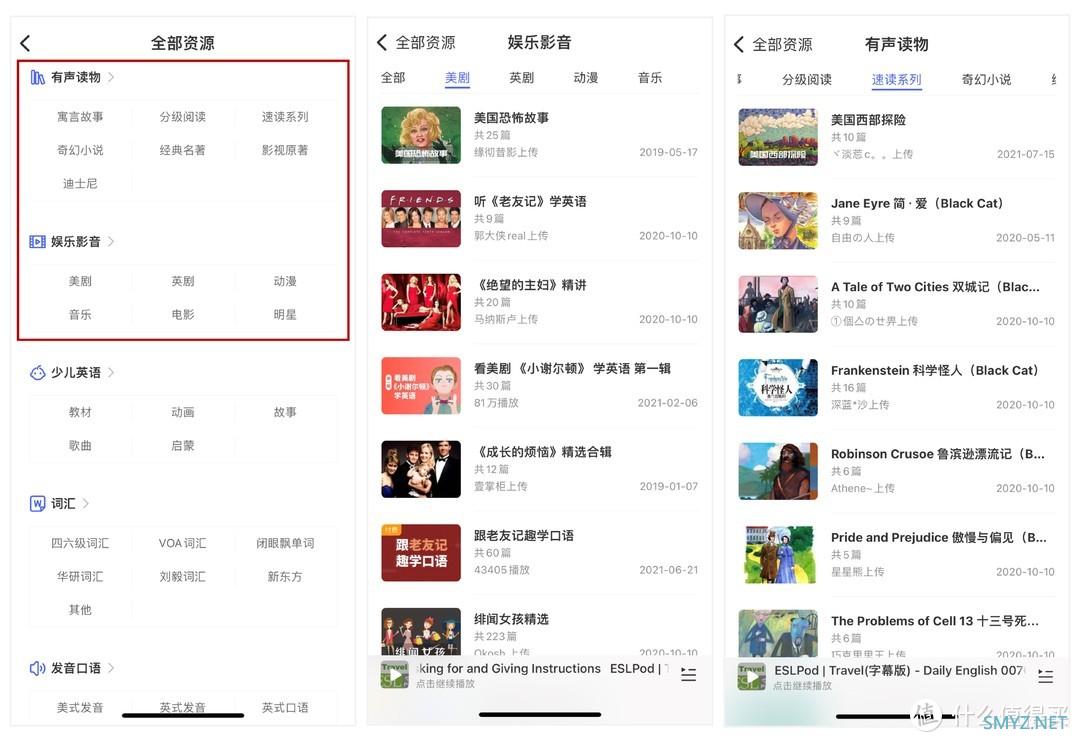Open The Problems of Cell 13 item

click(897, 633)
